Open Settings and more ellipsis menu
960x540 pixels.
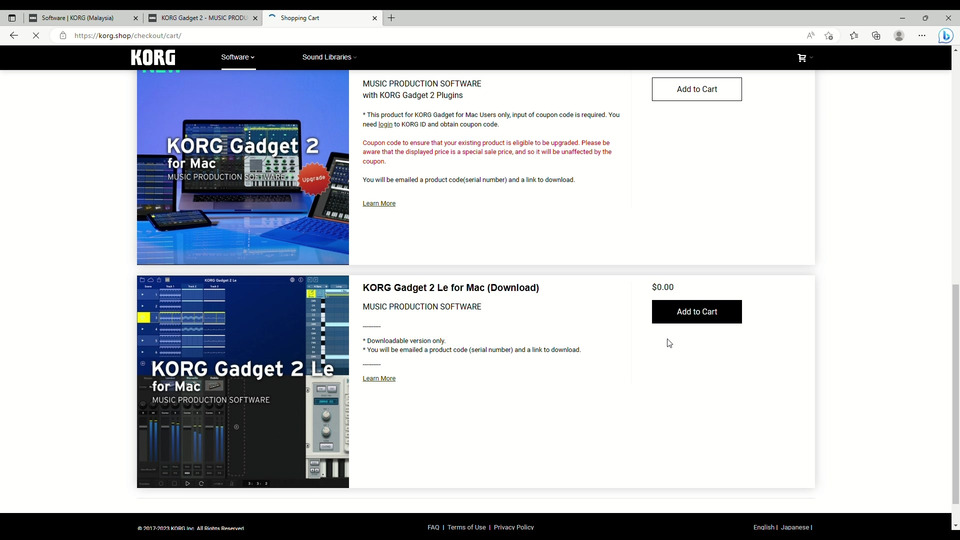click(921, 36)
